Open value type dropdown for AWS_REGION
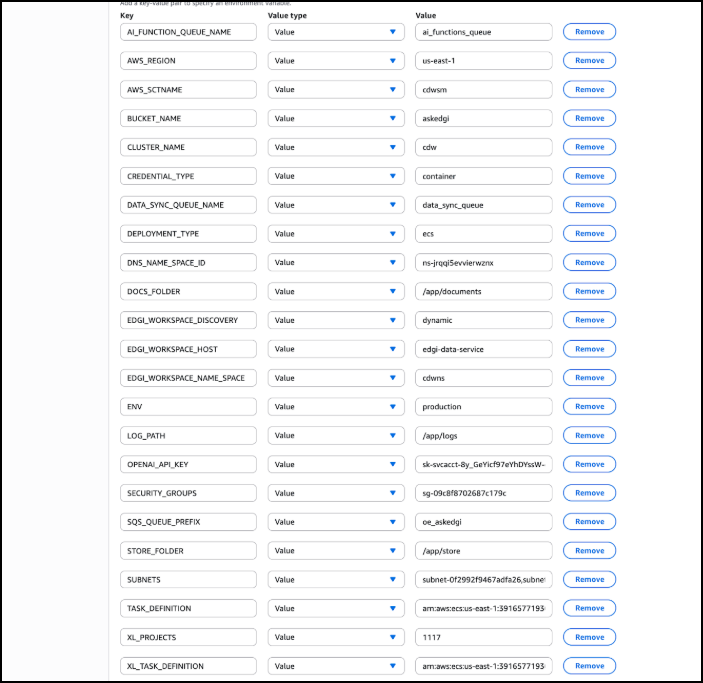This screenshot has width=703, height=683. point(335,60)
